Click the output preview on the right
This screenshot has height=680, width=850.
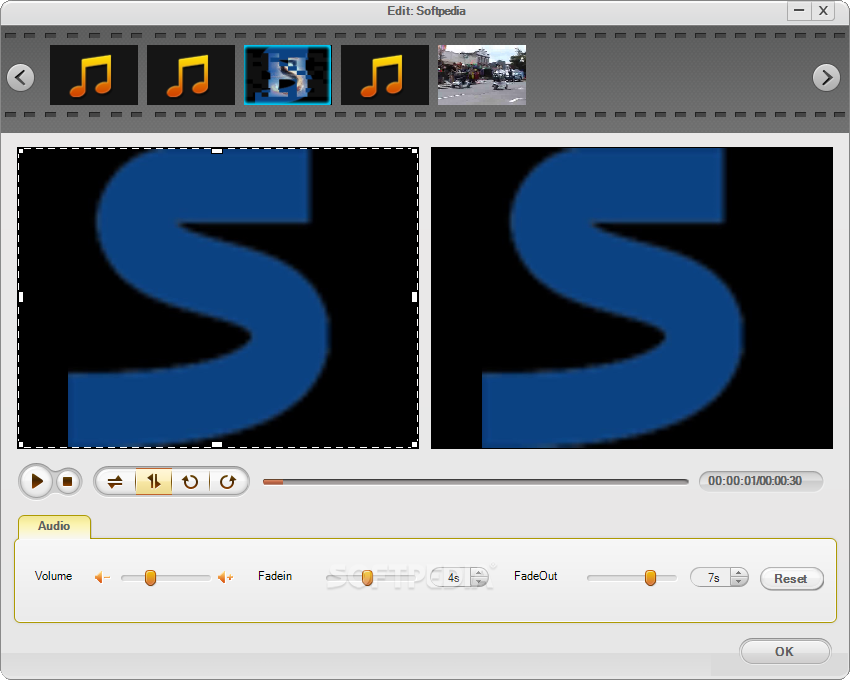[632, 298]
